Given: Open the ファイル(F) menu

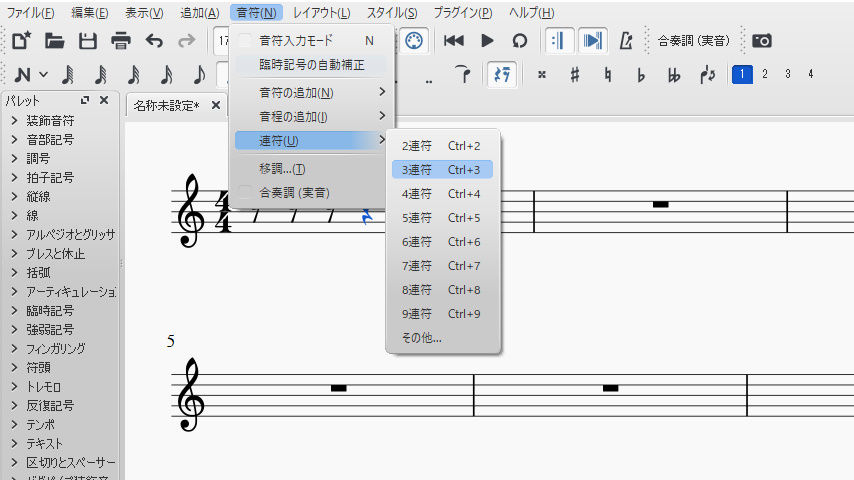Looking at the screenshot, I should (30, 13).
